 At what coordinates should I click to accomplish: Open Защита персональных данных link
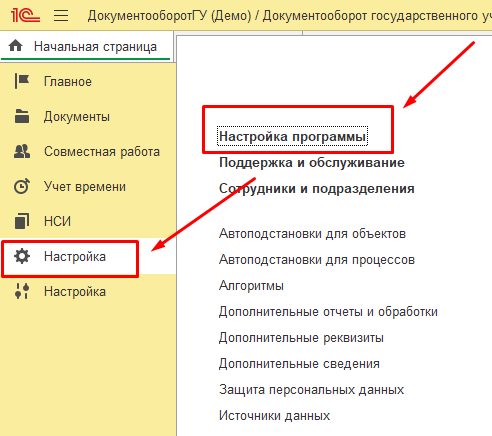coord(311,390)
